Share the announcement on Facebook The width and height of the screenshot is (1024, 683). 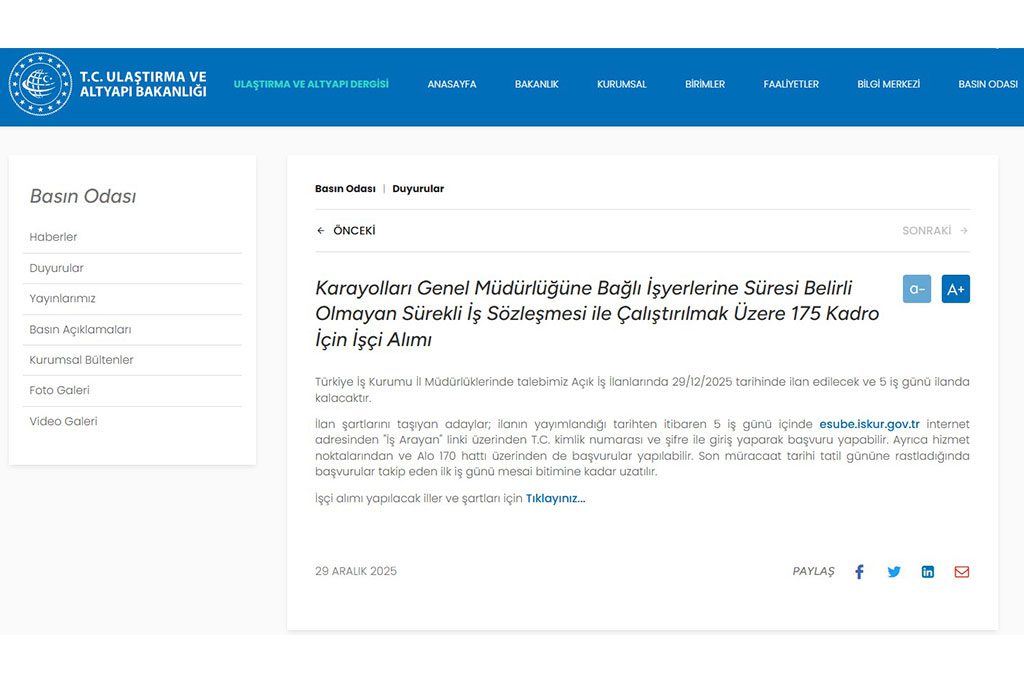(x=859, y=572)
